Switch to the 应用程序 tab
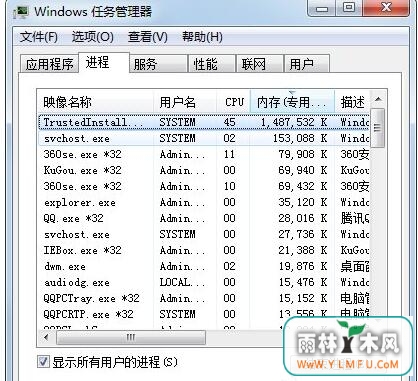 (49, 64)
